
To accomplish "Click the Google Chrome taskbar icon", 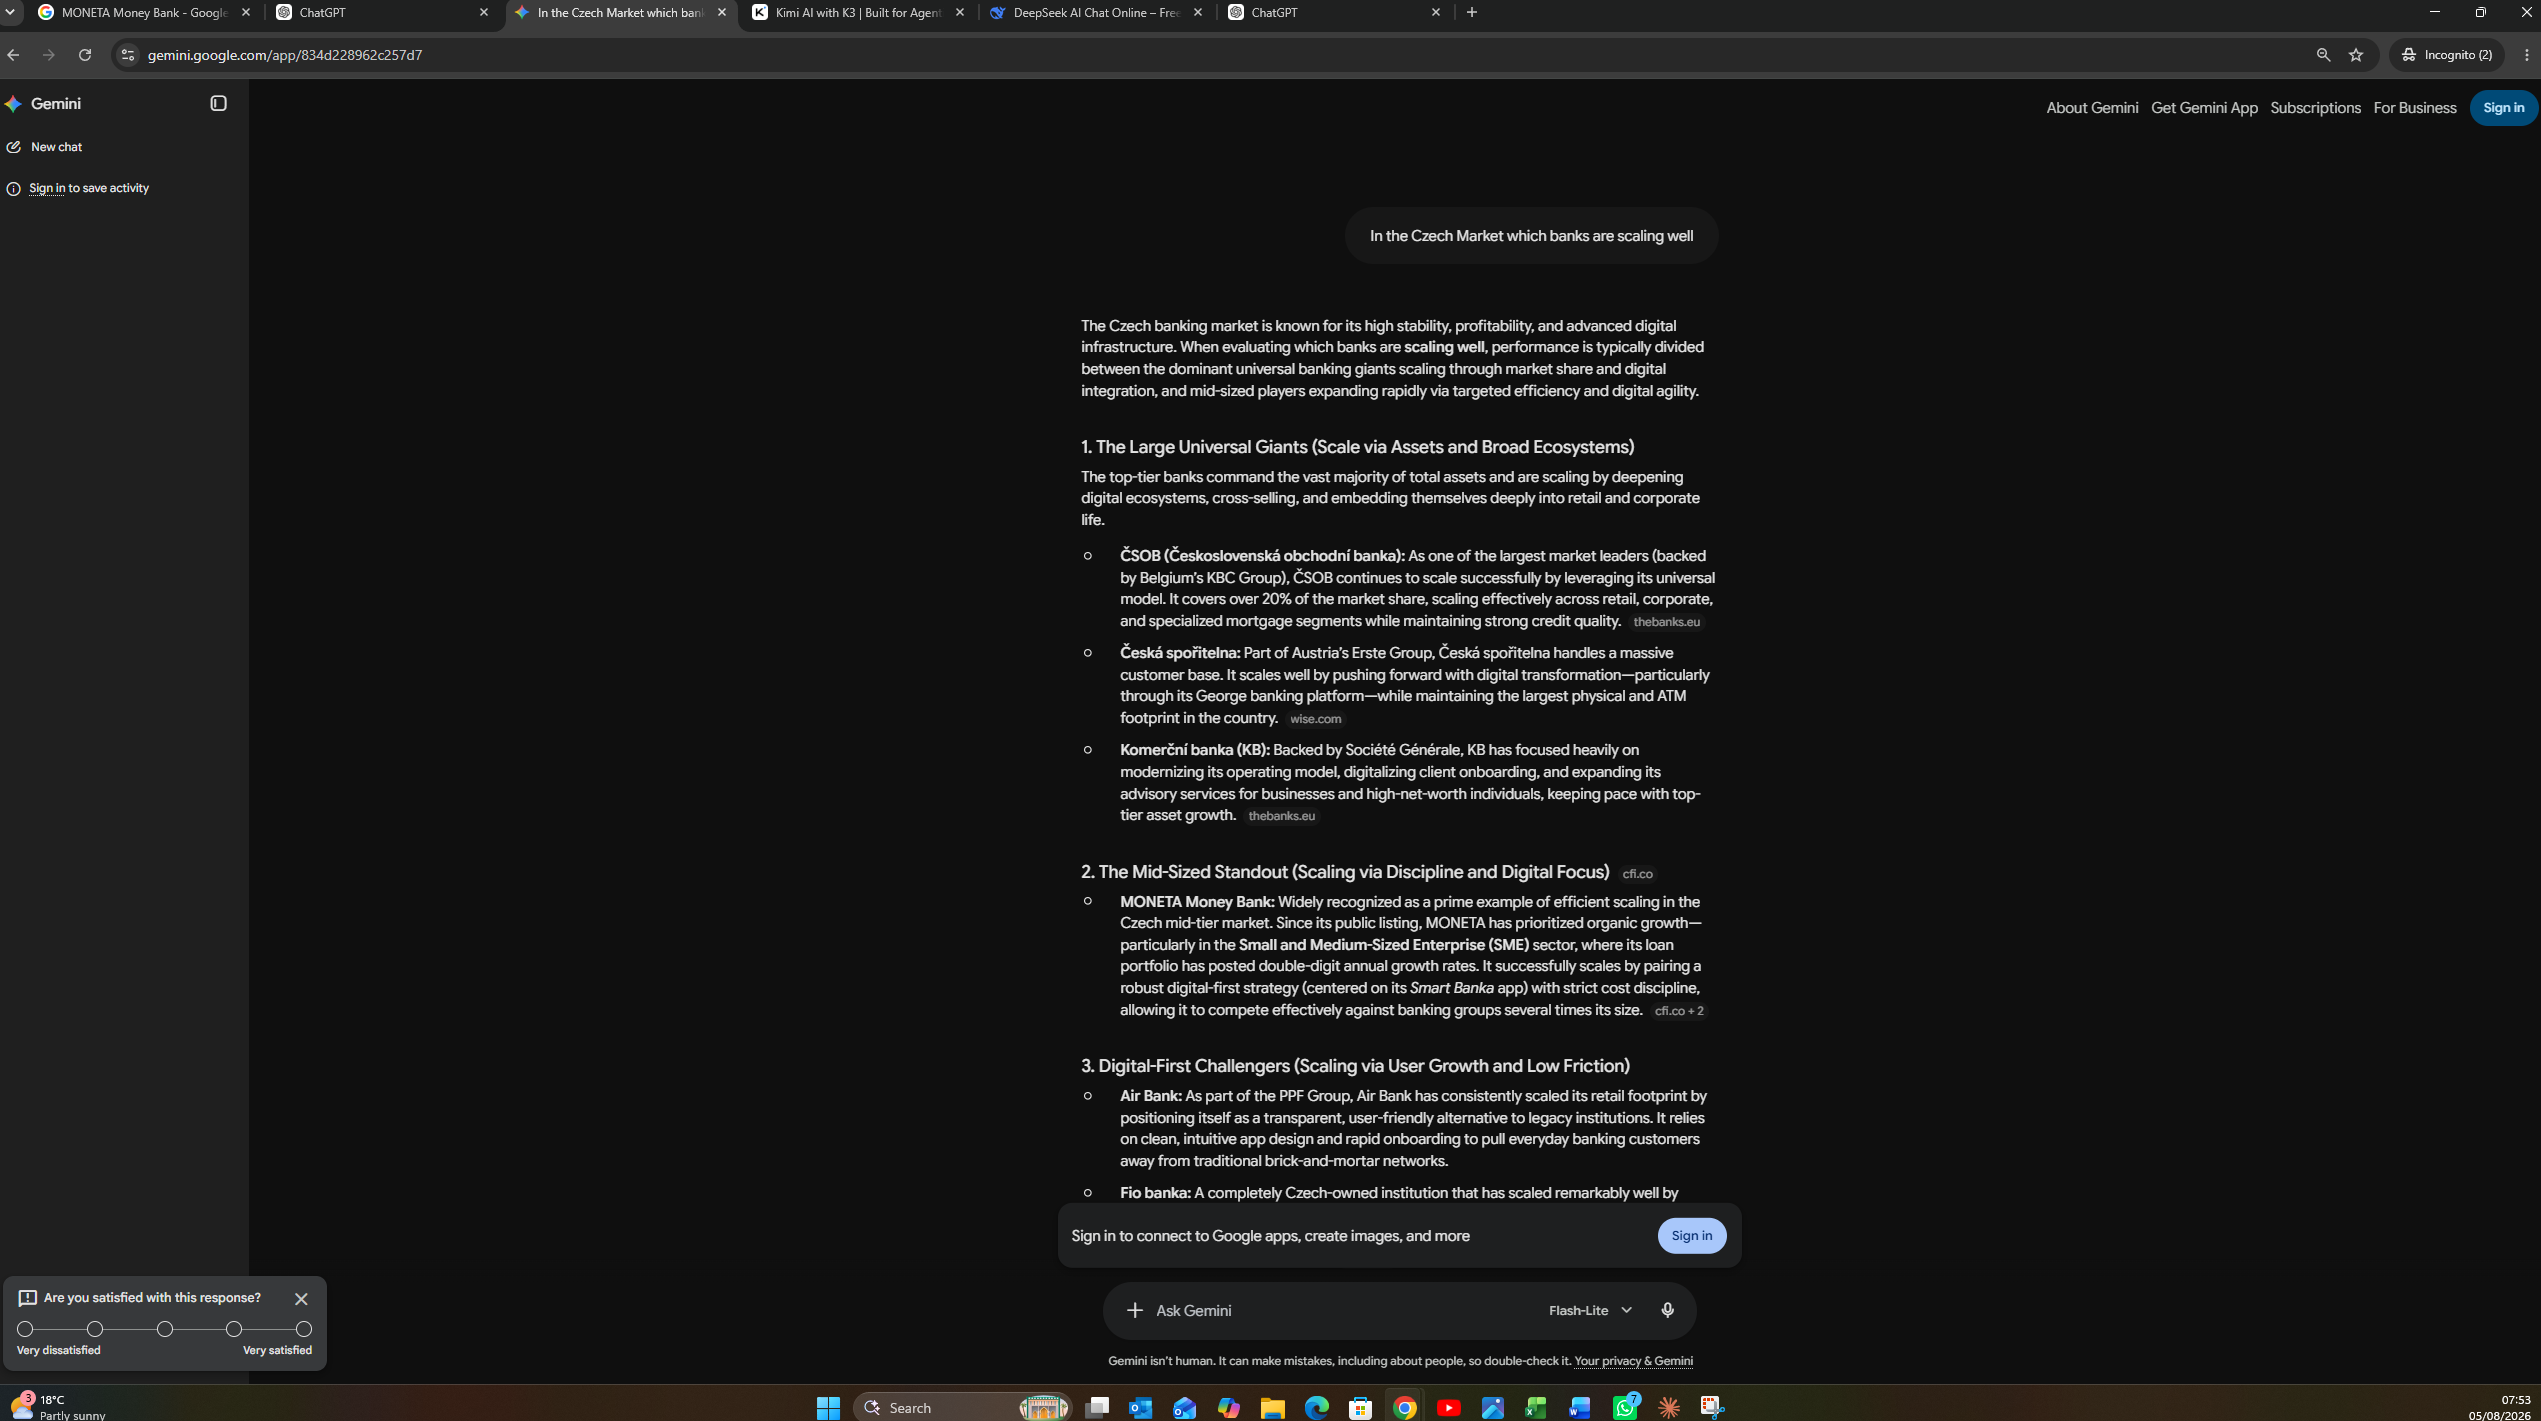I will (1405, 1408).
